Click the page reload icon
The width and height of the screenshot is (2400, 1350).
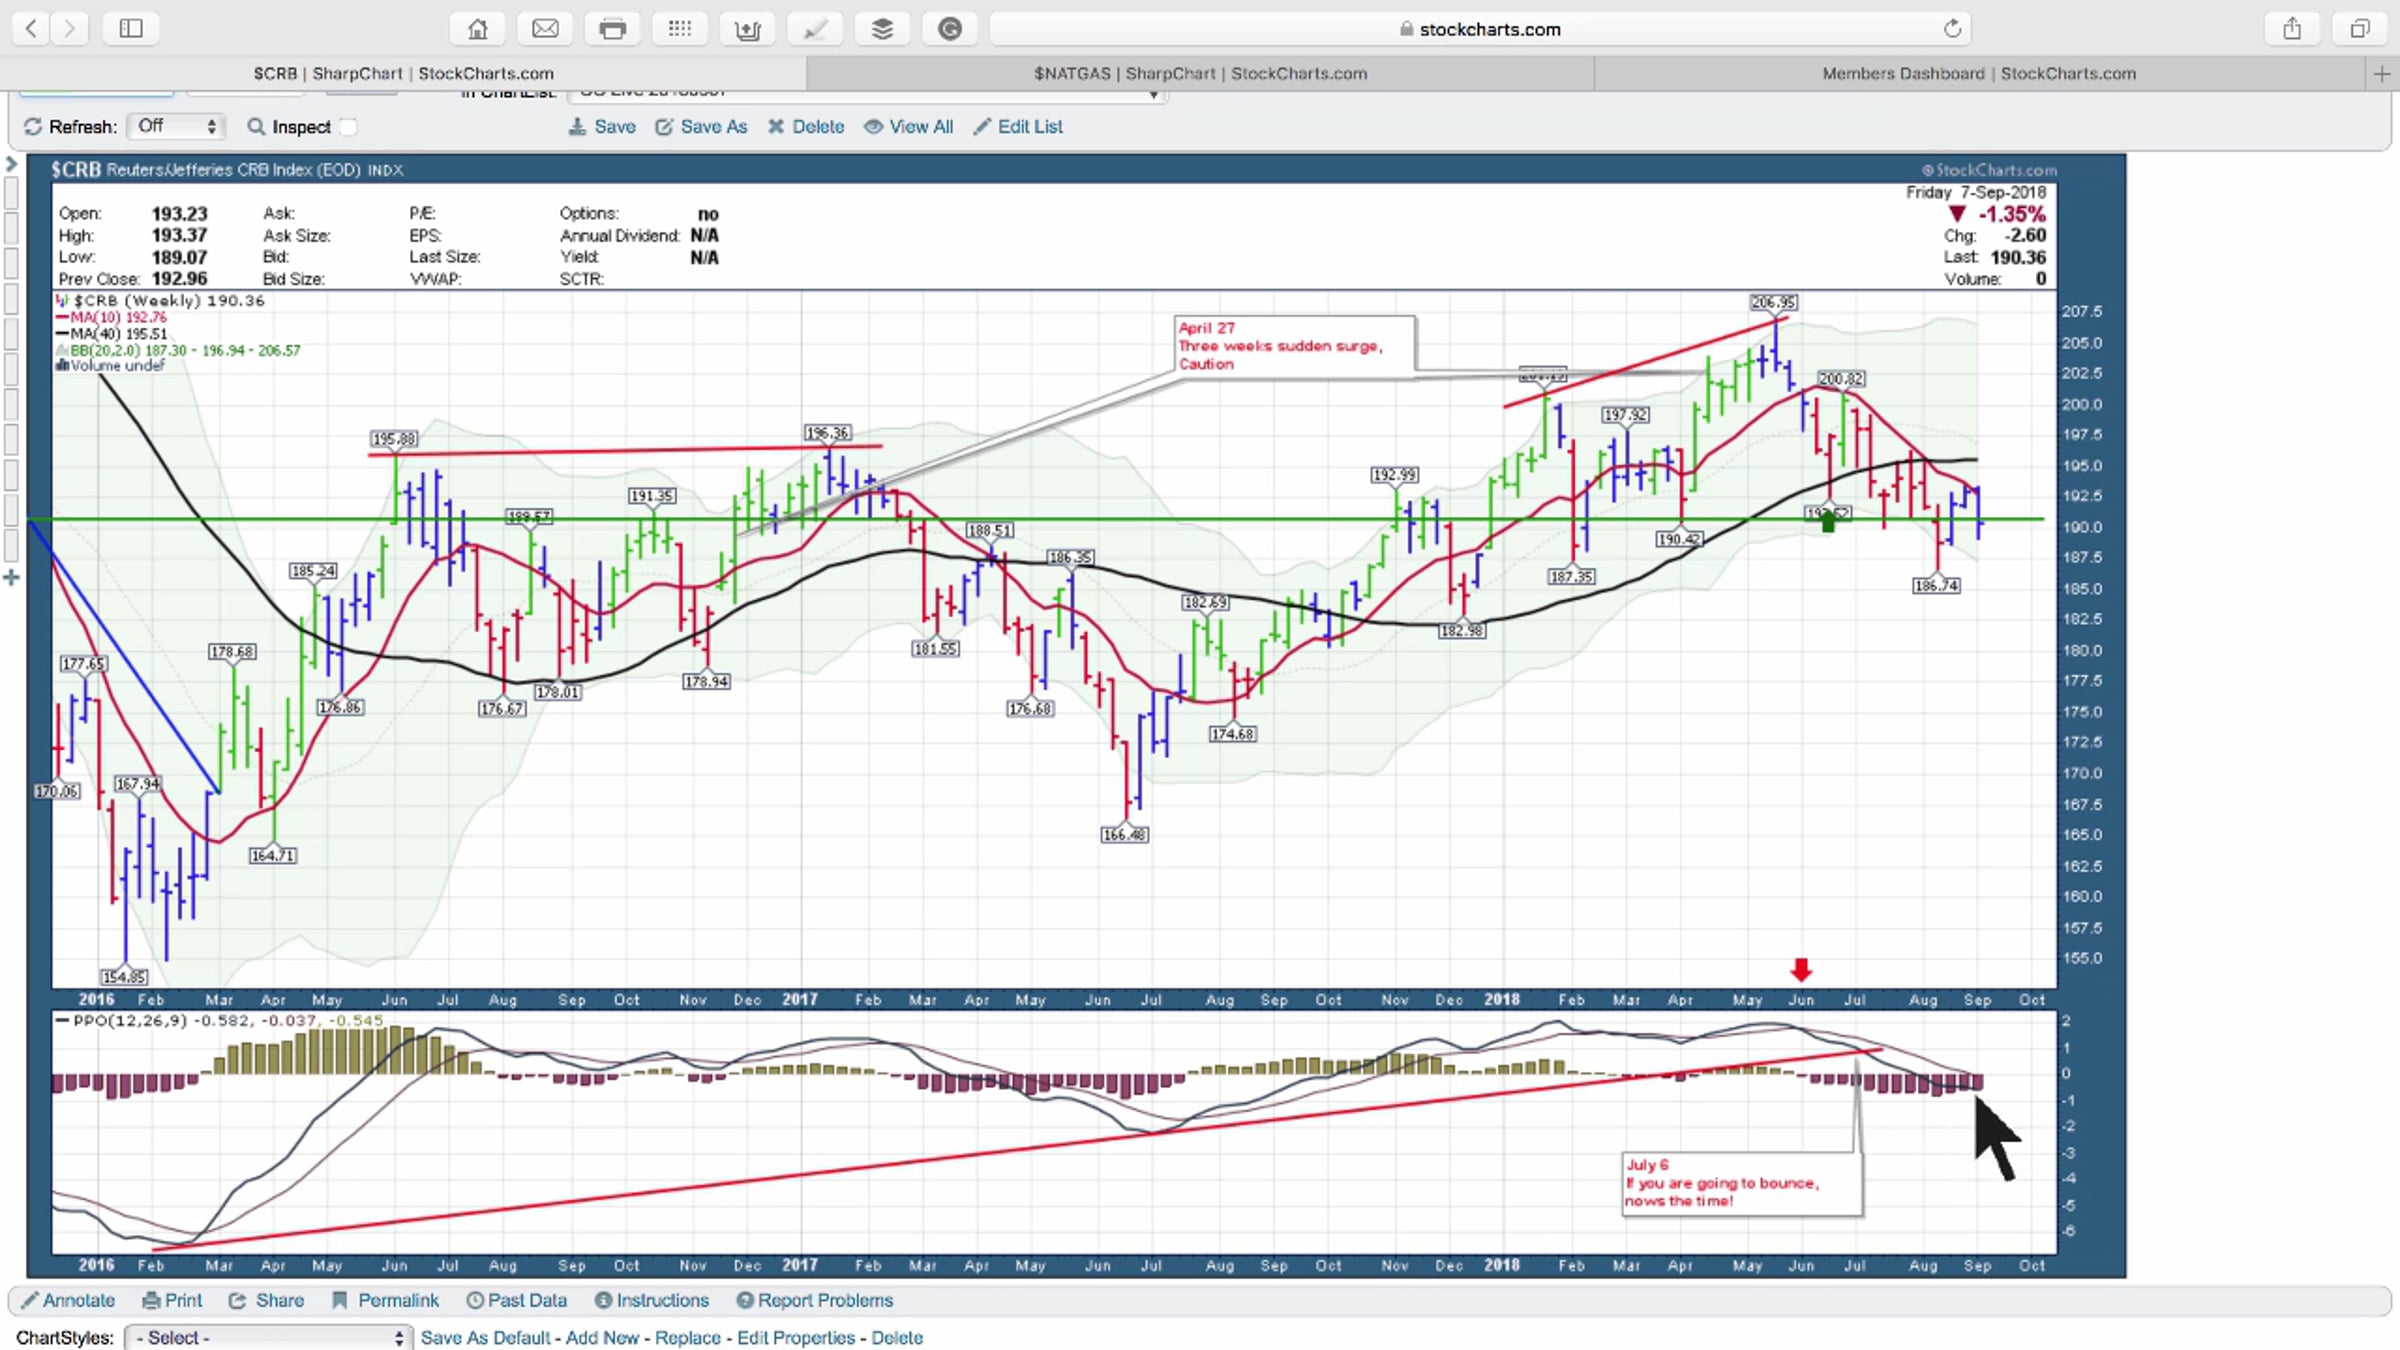pyautogui.click(x=1952, y=29)
